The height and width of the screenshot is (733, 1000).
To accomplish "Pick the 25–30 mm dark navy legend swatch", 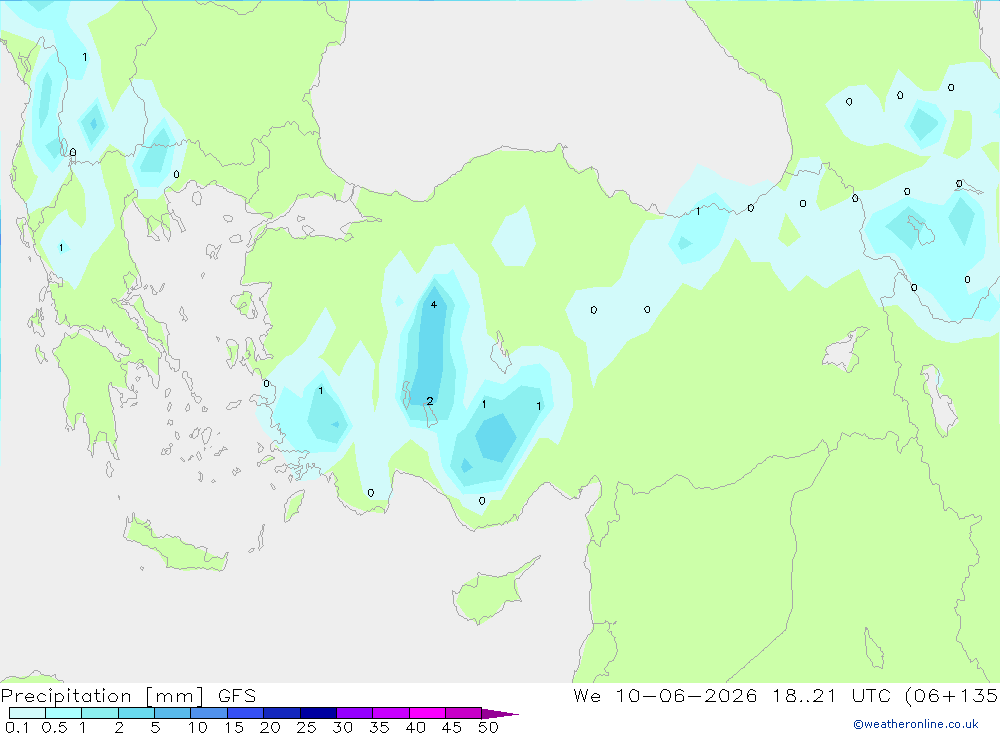I will point(318,713).
